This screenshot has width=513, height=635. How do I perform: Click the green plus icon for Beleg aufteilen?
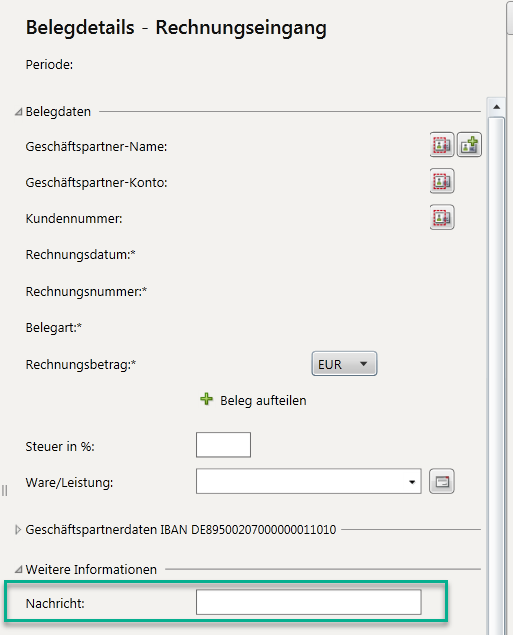click(x=206, y=399)
